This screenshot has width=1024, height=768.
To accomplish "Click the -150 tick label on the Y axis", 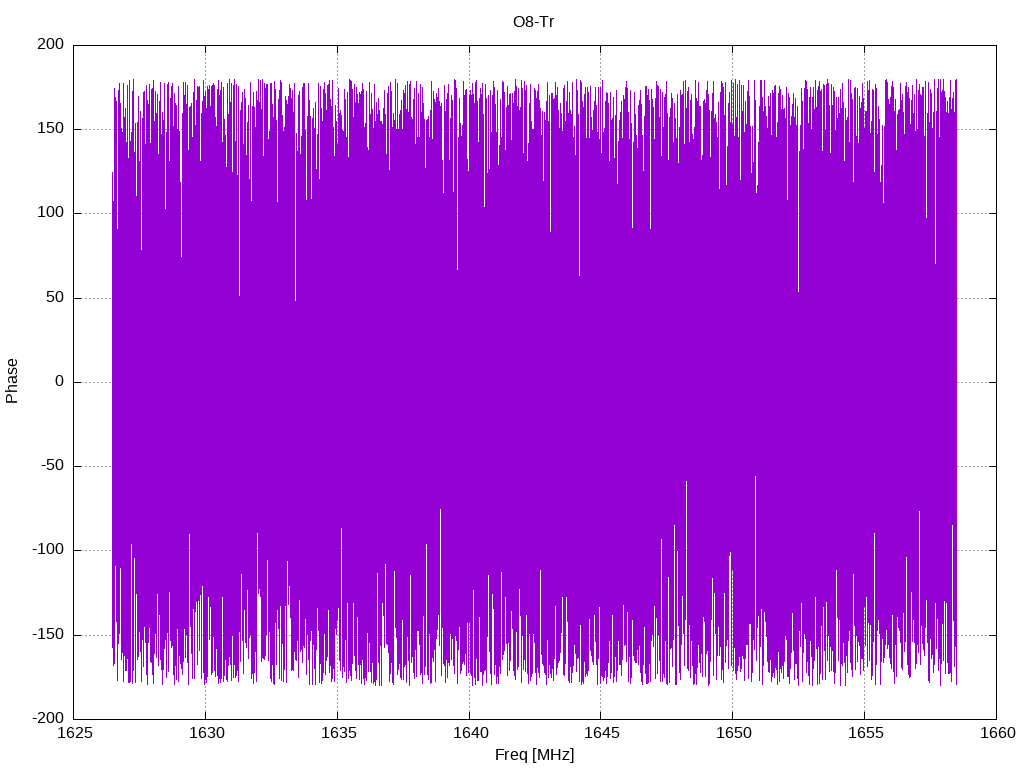I will [x=48, y=634].
